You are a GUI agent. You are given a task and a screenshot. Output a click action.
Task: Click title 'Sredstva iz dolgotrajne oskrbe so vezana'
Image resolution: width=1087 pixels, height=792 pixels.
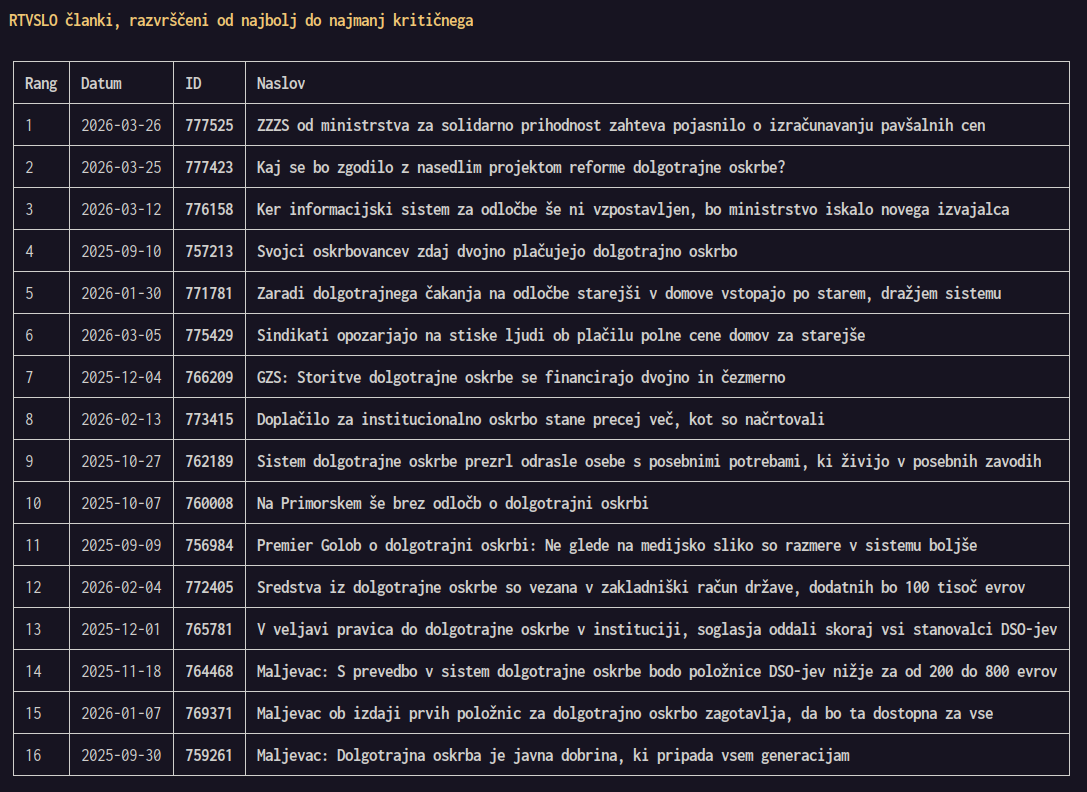click(417, 587)
